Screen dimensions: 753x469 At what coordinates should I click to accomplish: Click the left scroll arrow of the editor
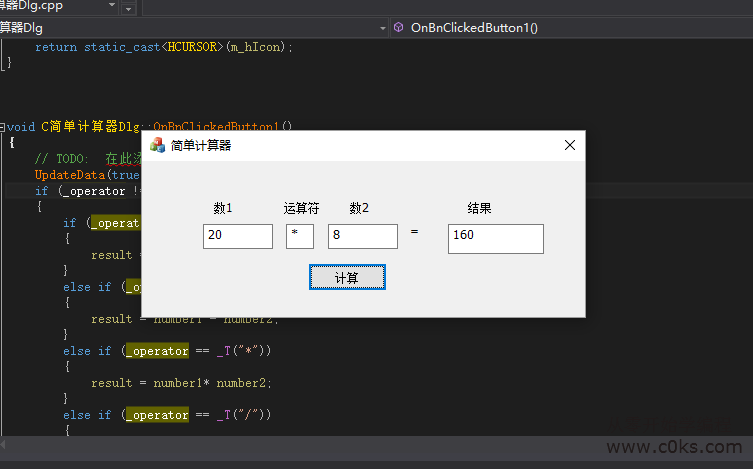5,444
